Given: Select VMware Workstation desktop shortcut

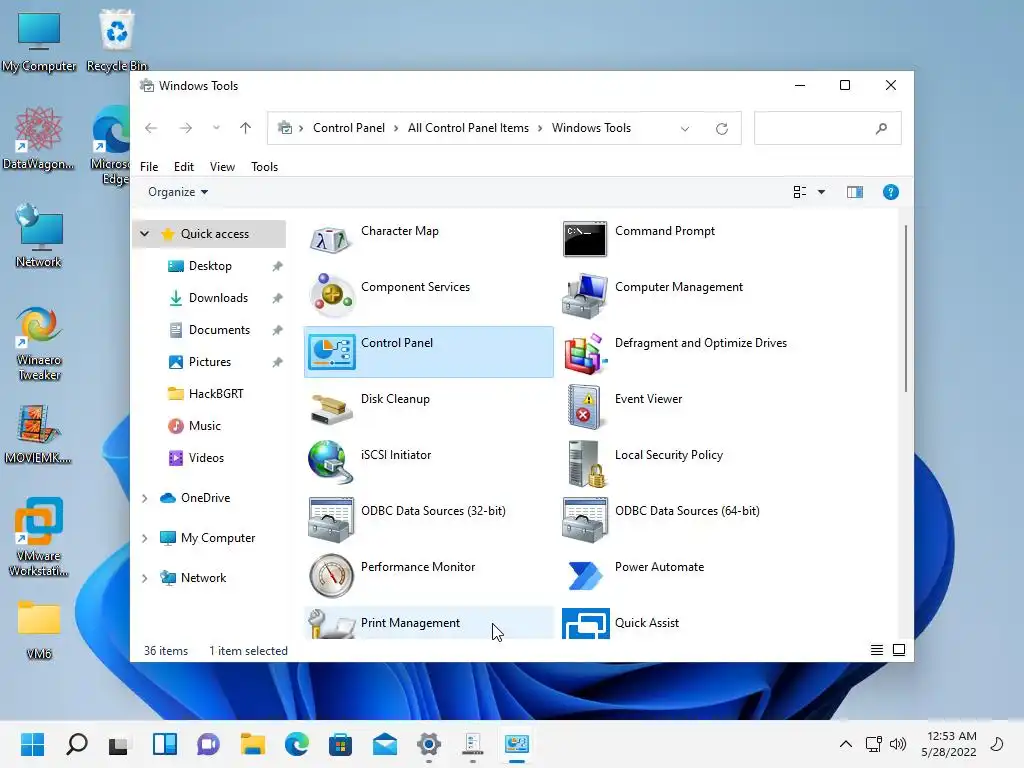Looking at the screenshot, I should coord(39,537).
